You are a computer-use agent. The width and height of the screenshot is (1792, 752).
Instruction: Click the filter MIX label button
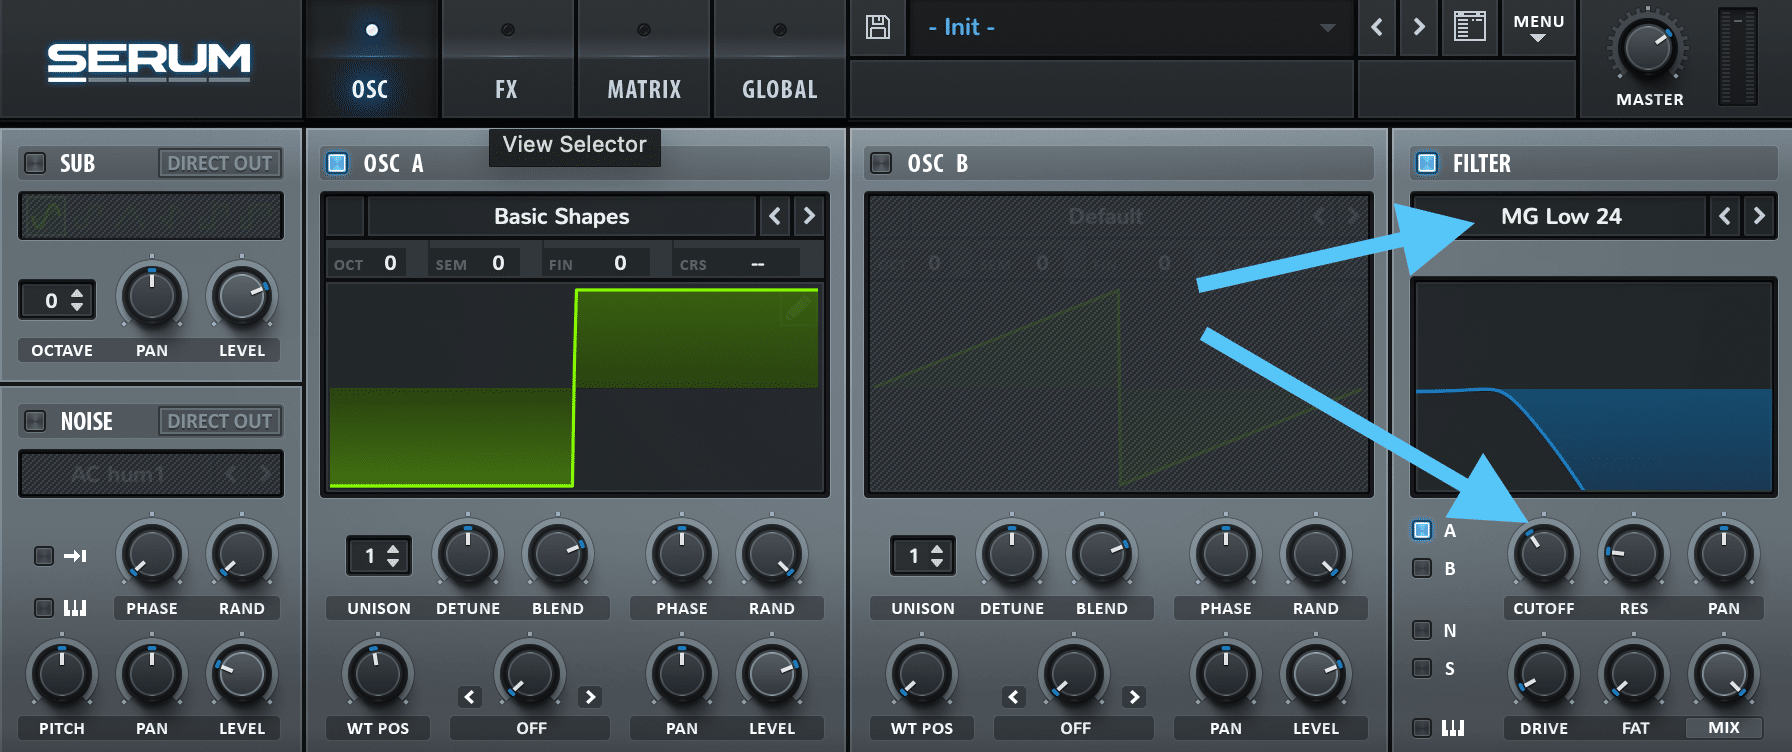[x=1724, y=728]
